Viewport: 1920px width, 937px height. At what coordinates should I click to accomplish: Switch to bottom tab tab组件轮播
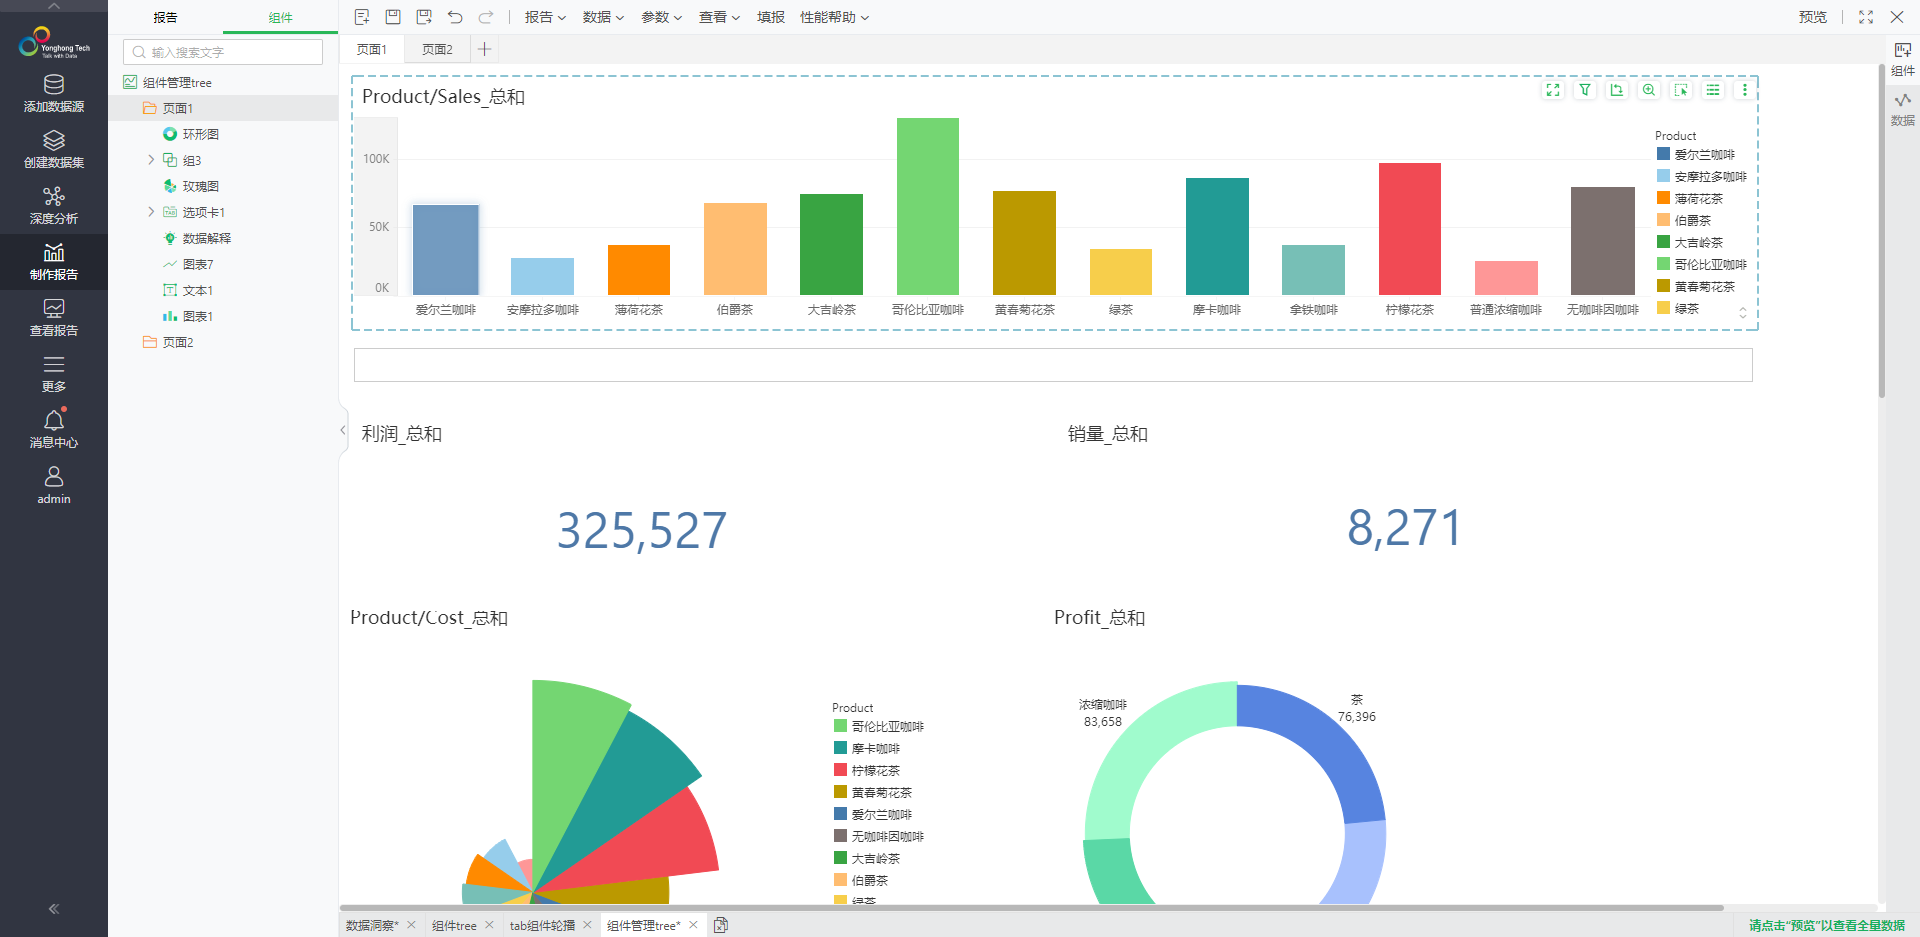click(x=542, y=925)
